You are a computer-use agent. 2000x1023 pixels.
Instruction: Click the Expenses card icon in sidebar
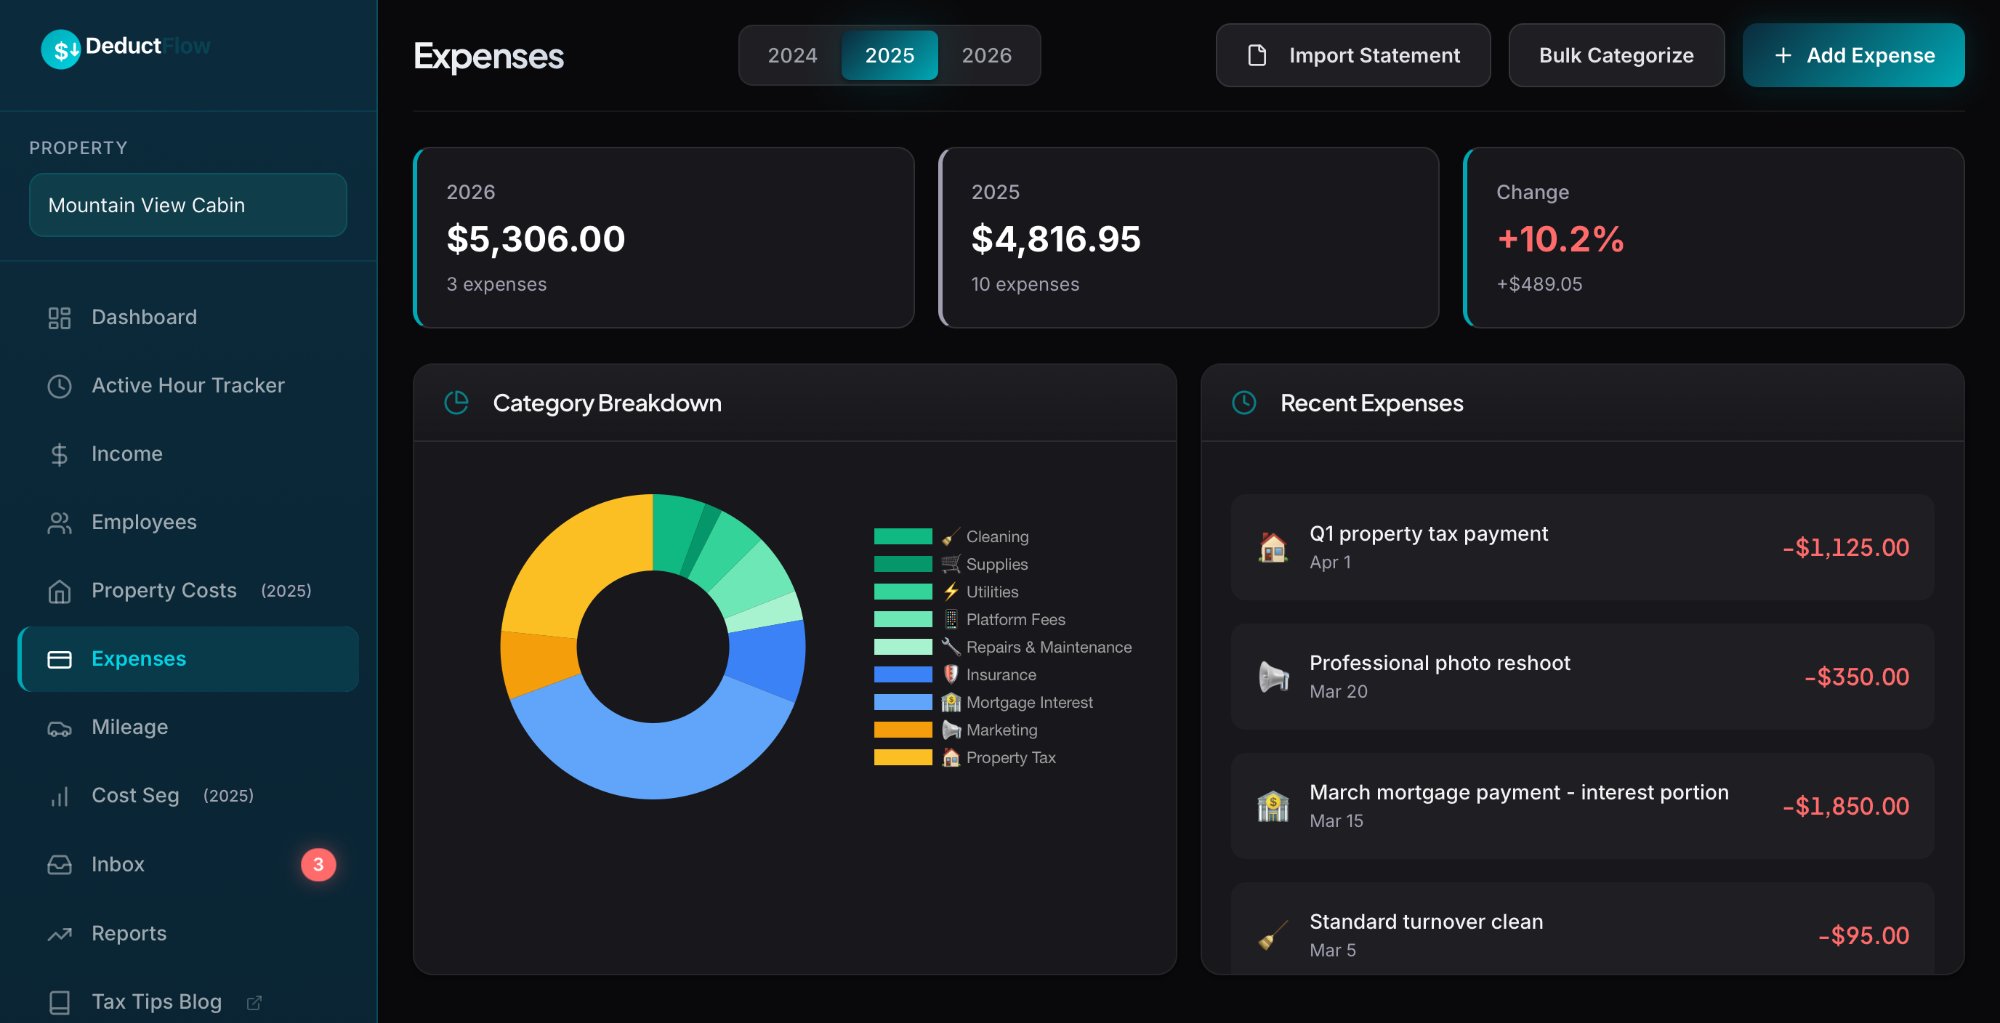pos(59,658)
